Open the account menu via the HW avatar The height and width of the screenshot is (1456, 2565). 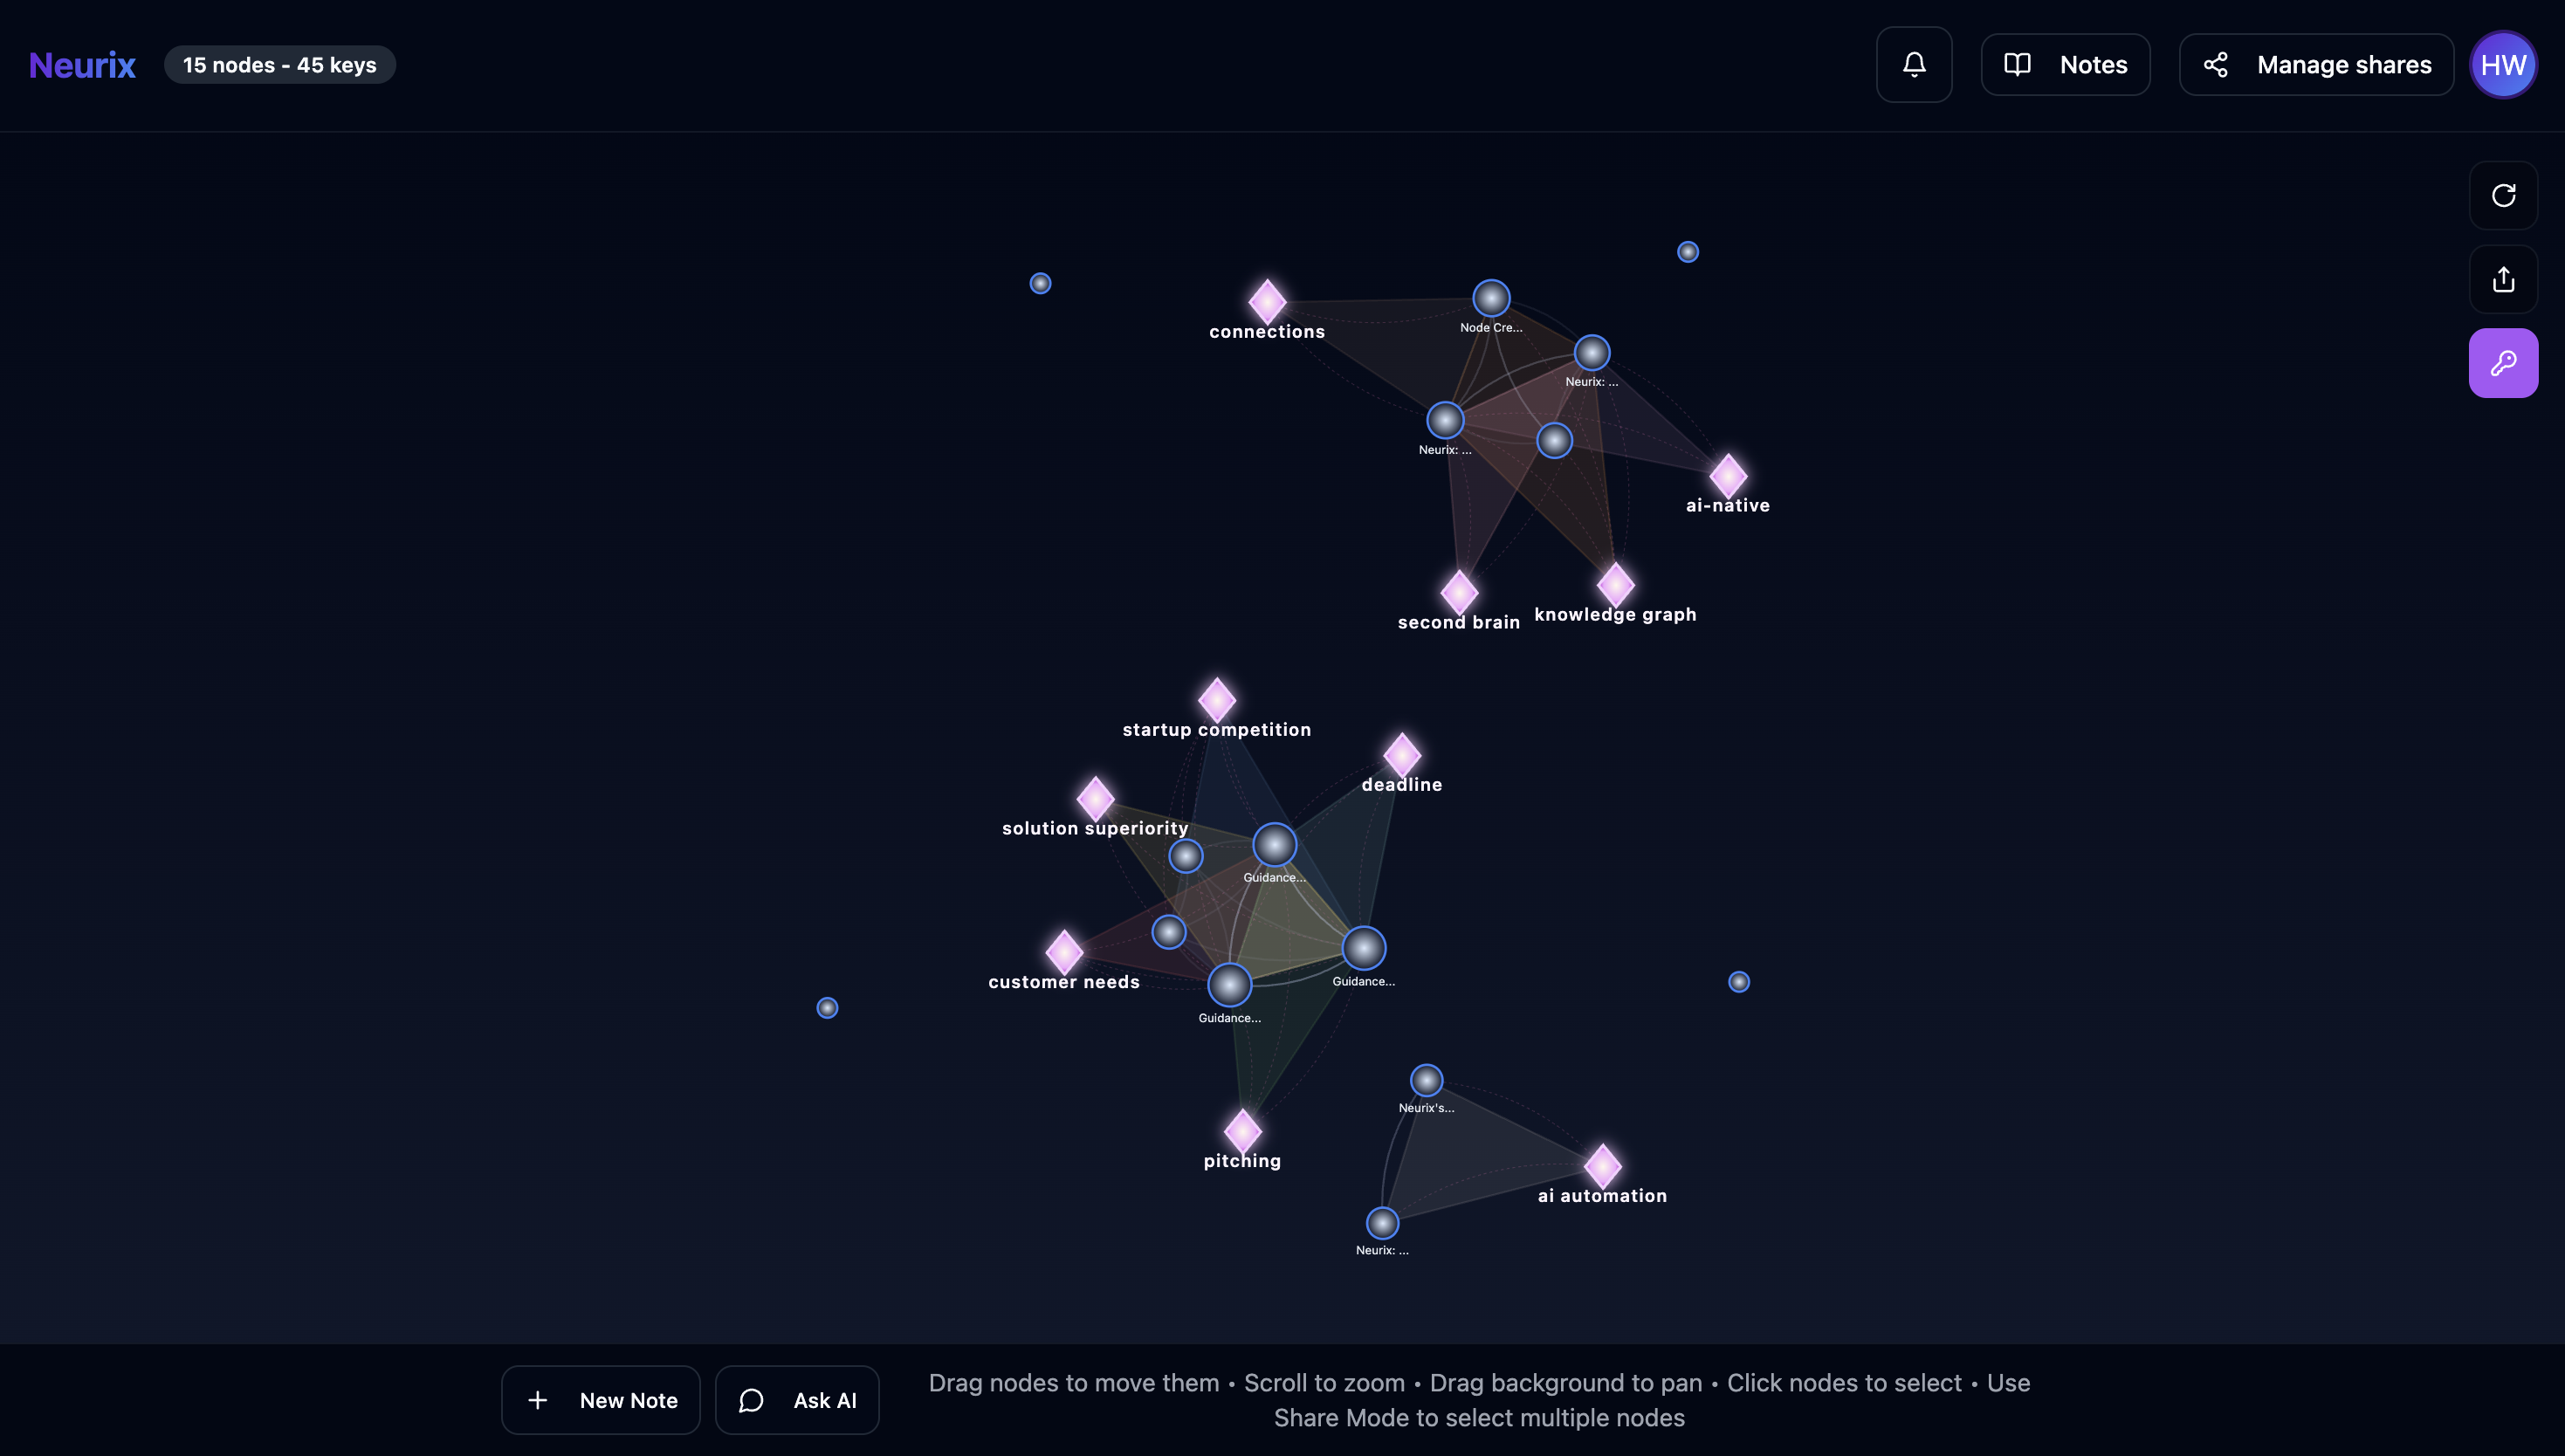coord(2504,64)
